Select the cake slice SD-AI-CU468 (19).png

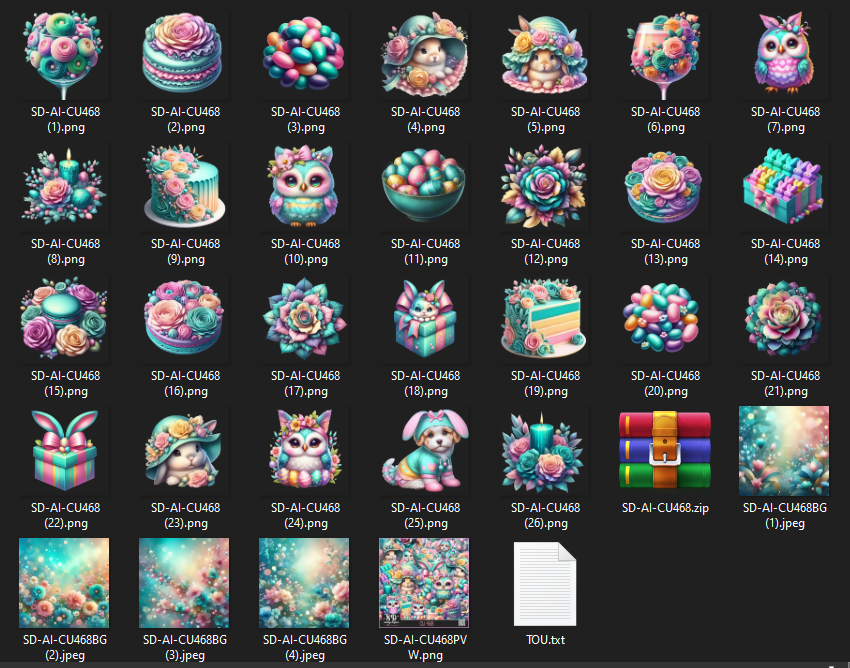pos(545,319)
